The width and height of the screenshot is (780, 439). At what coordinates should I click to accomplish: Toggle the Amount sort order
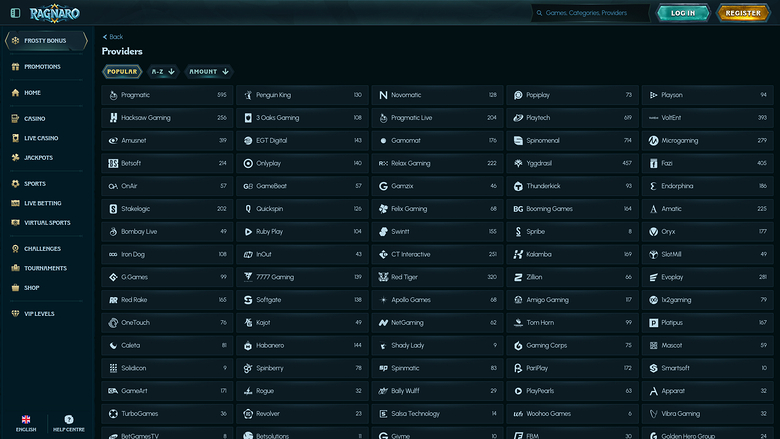click(x=209, y=72)
